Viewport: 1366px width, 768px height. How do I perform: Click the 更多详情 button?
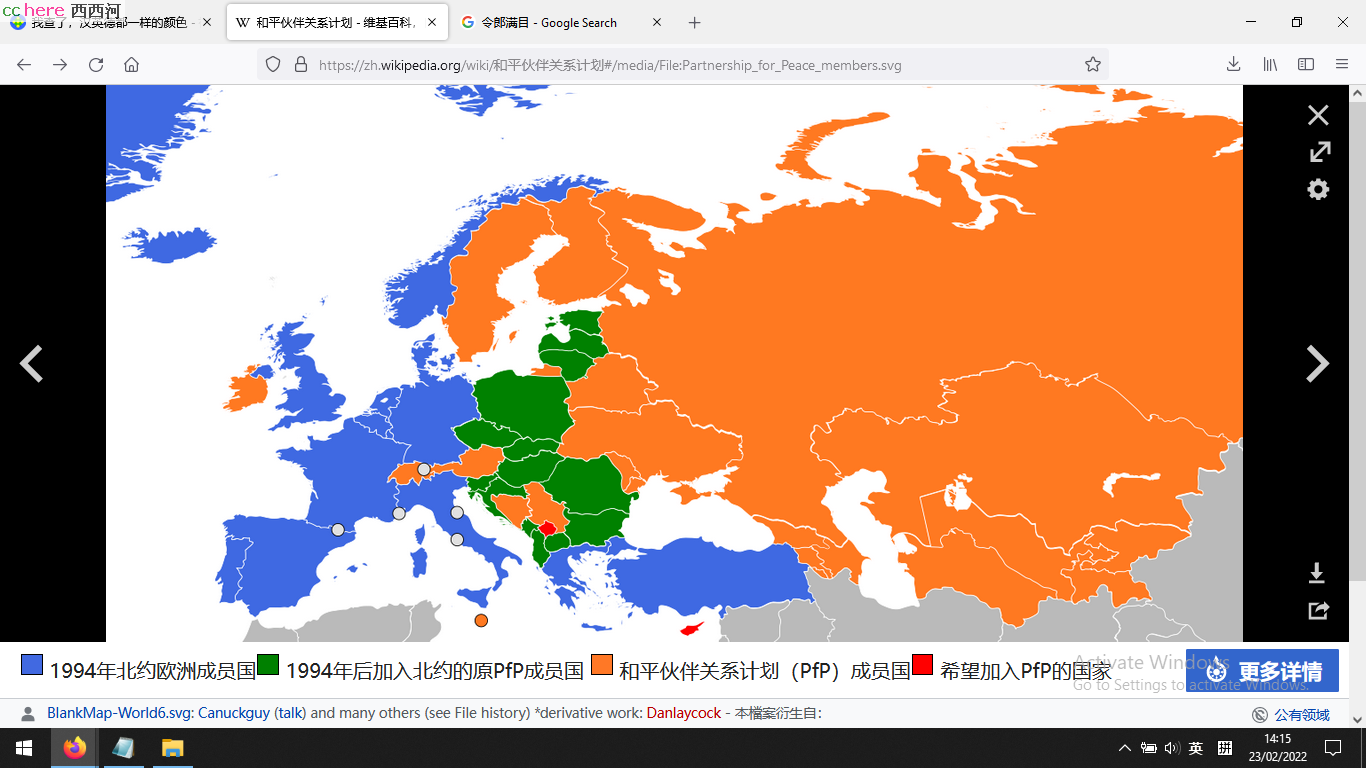pyautogui.click(x=1262, y=671)
